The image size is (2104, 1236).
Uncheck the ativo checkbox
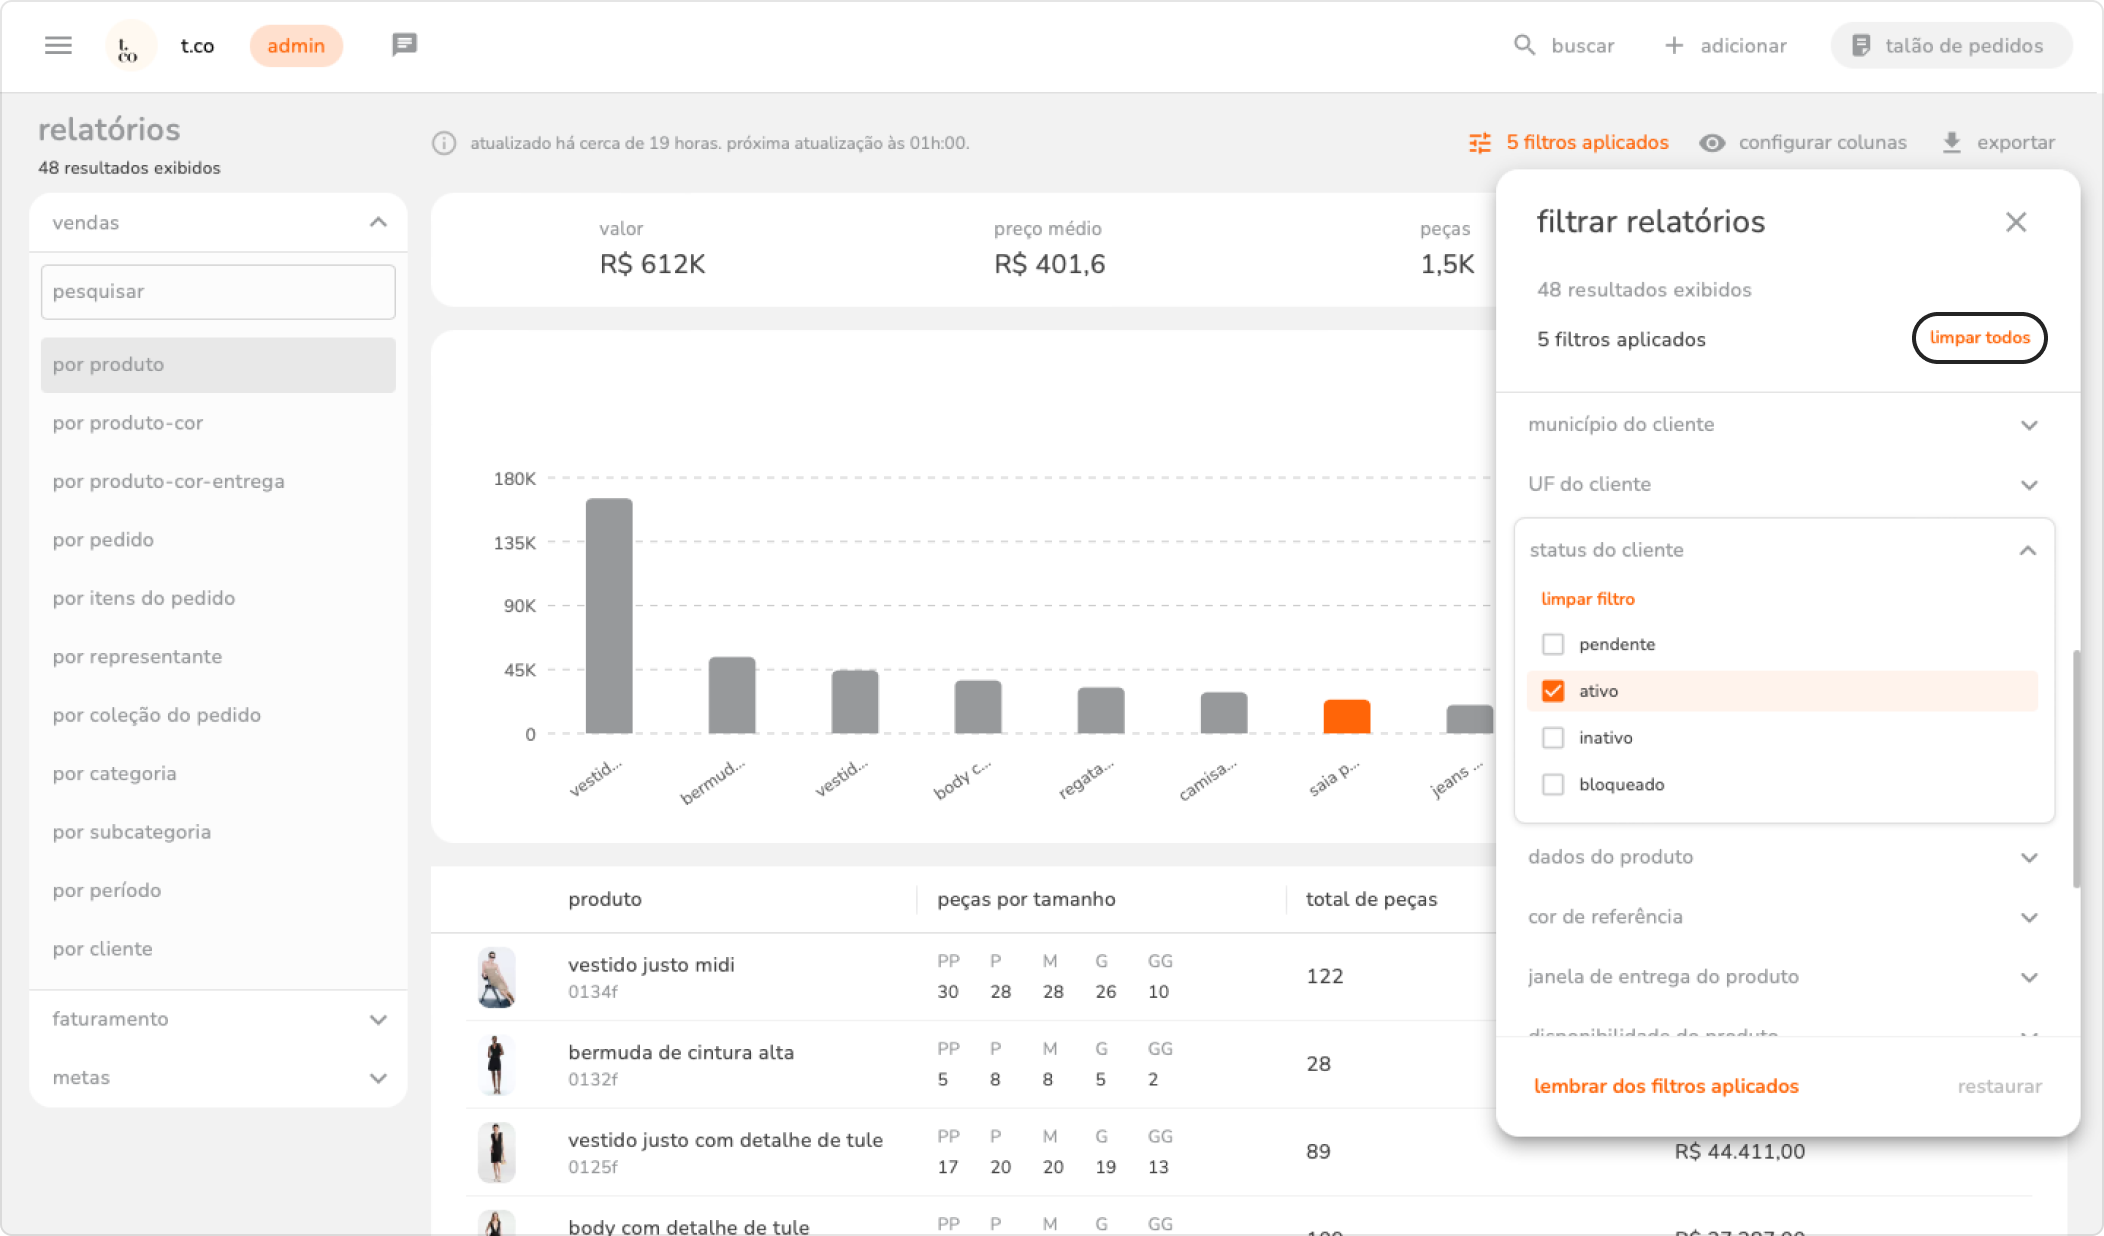coord(1553,691)
